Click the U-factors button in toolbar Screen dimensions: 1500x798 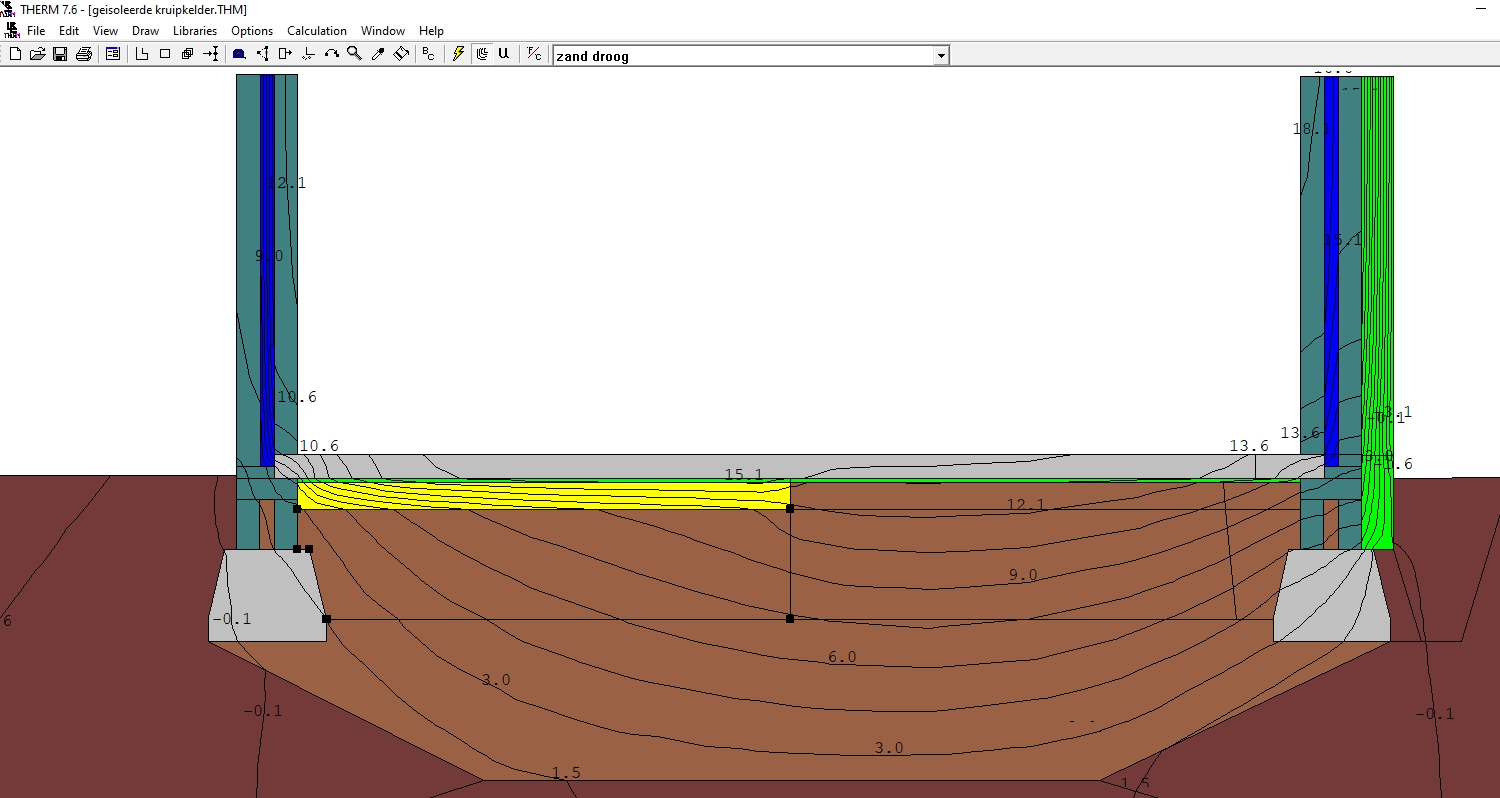[x=503, y=54]
